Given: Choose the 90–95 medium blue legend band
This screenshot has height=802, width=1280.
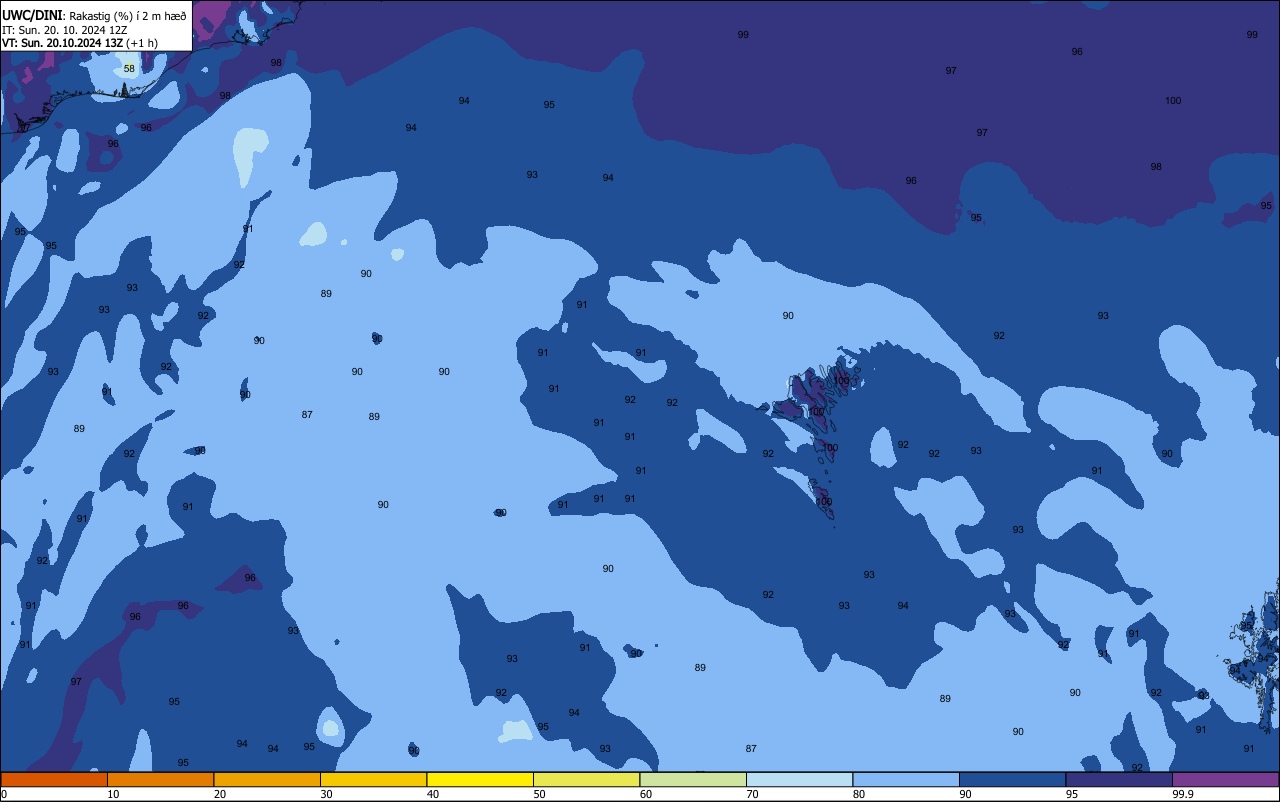Looking at the screenshot, I should [x=1012, y=779].
